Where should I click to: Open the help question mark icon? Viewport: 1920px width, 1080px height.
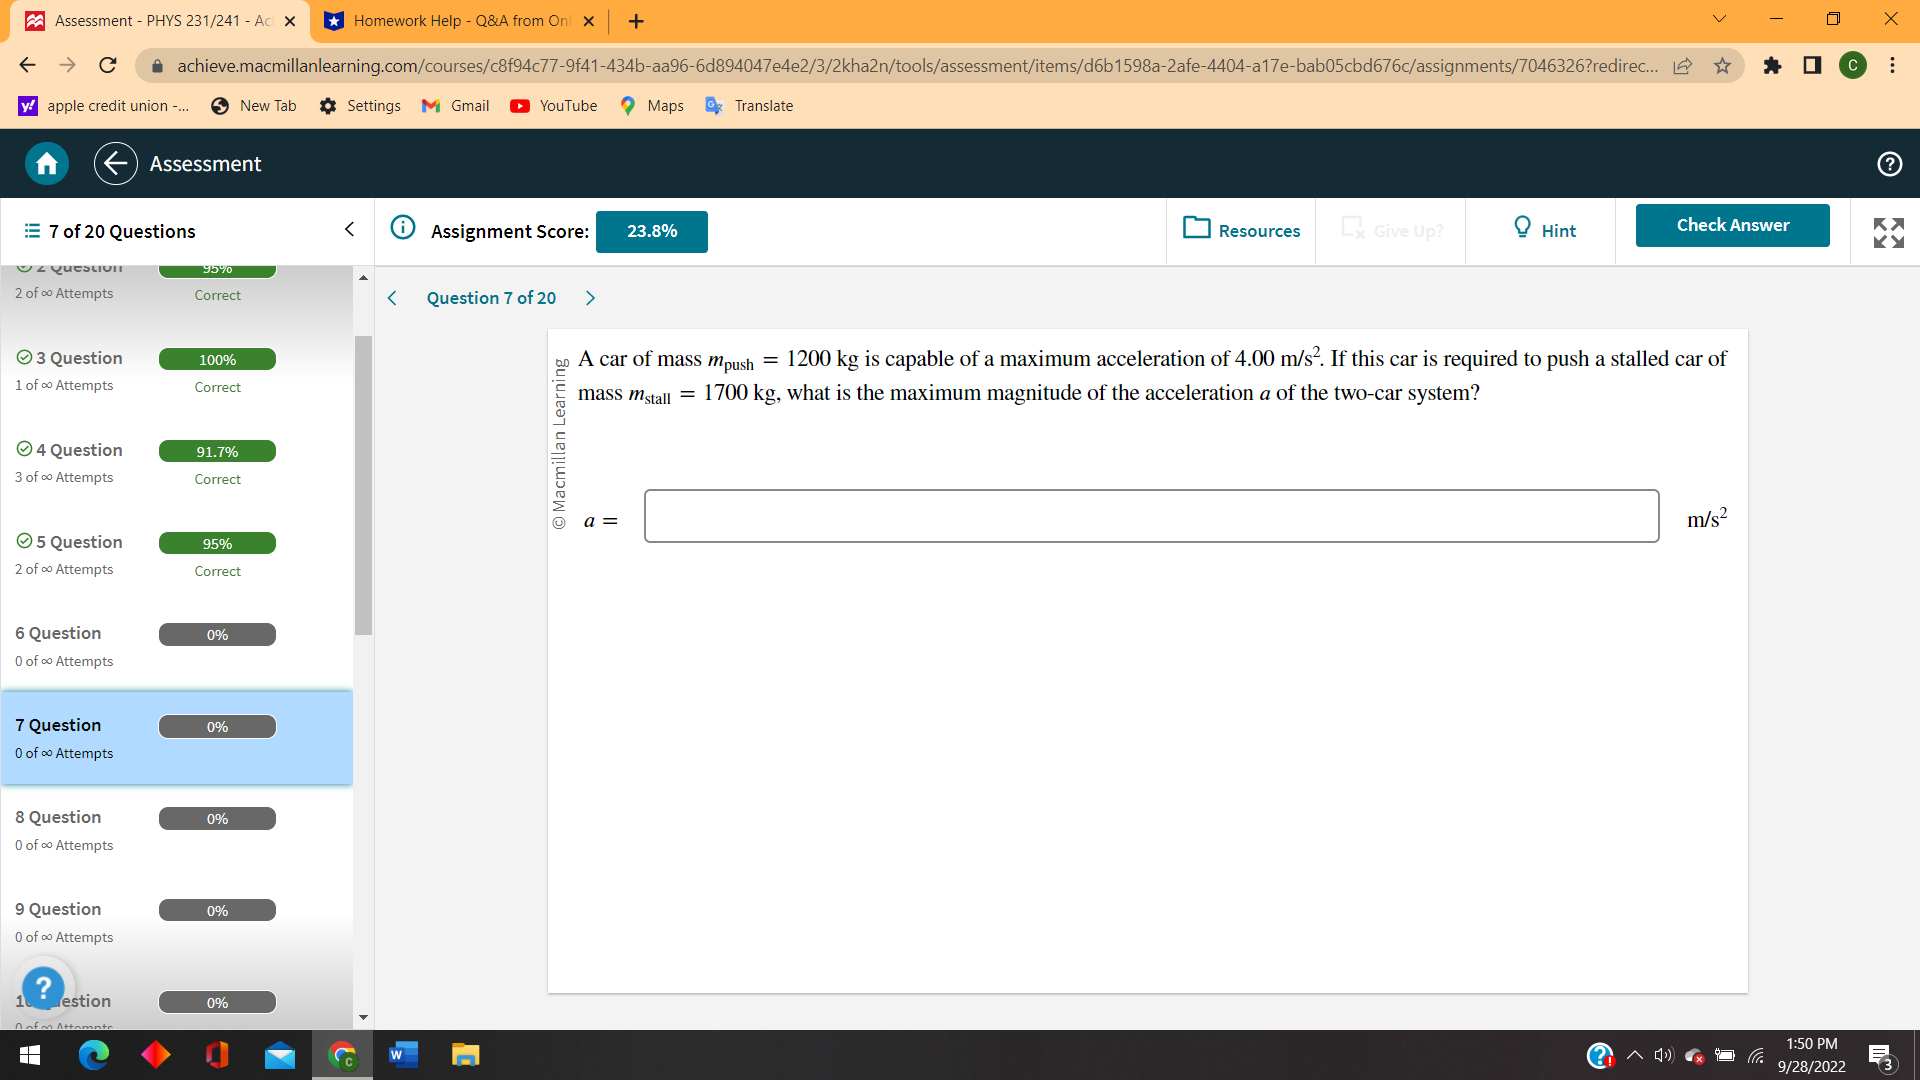pyautogui.click(x=1889, y=164)
